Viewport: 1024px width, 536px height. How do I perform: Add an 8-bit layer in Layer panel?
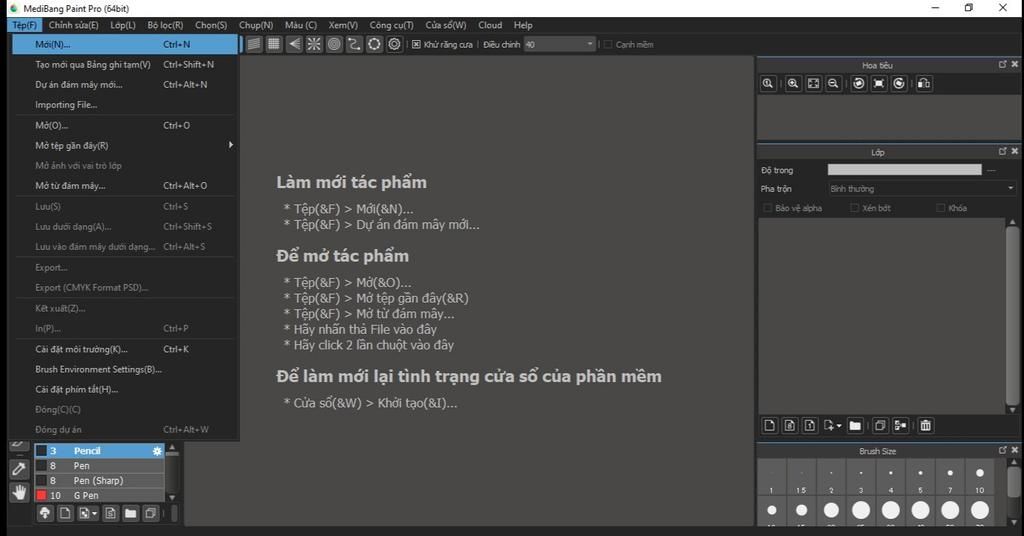(x=790, y=426)
